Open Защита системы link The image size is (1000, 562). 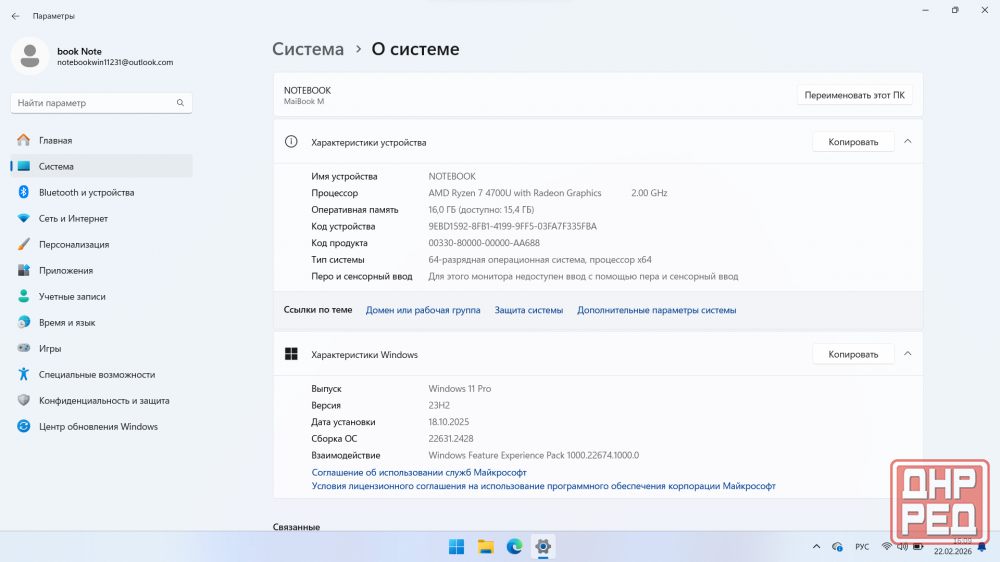click(x=528, y=310)
